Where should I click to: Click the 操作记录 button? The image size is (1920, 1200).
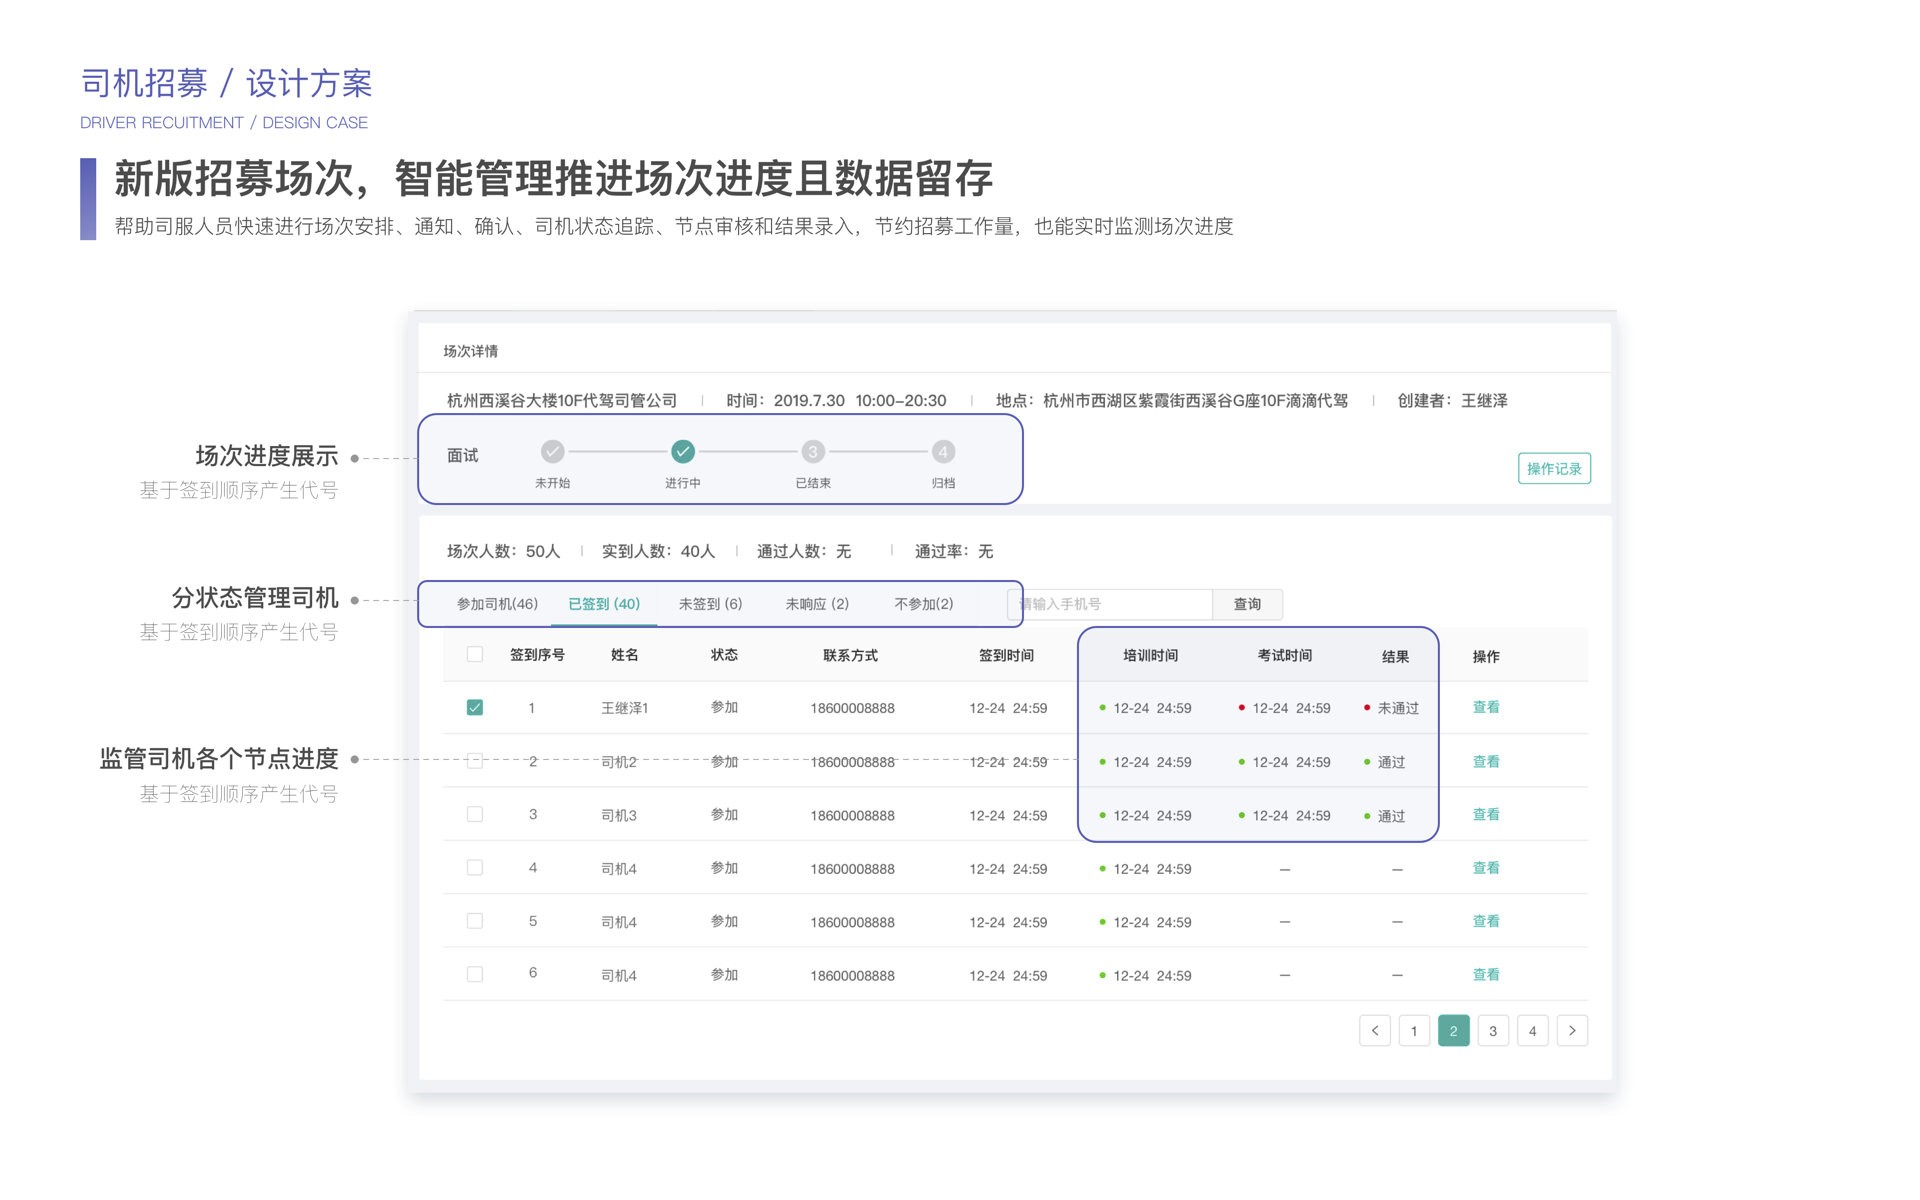tap(1554, 469)
